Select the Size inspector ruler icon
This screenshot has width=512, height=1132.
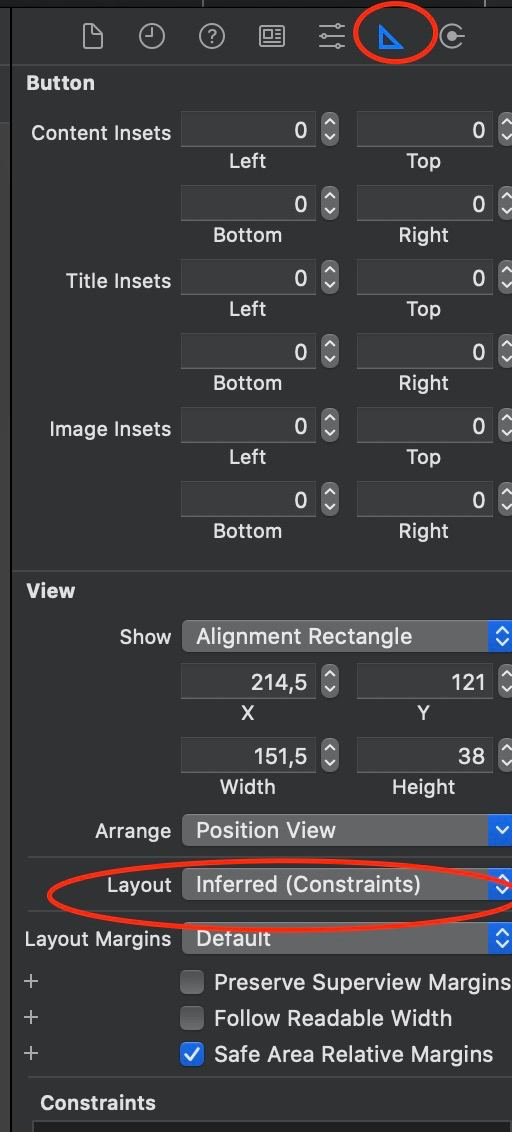click(x=392, y=35)
